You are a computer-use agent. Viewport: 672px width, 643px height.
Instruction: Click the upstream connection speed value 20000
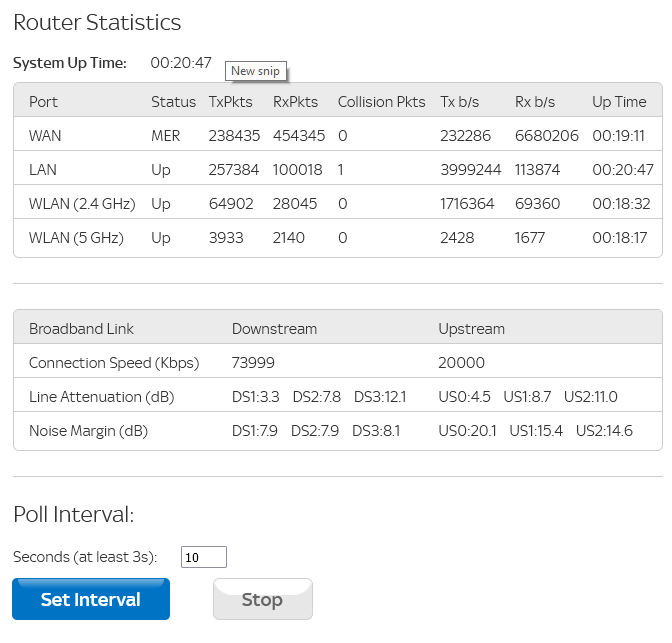[461, 363]
